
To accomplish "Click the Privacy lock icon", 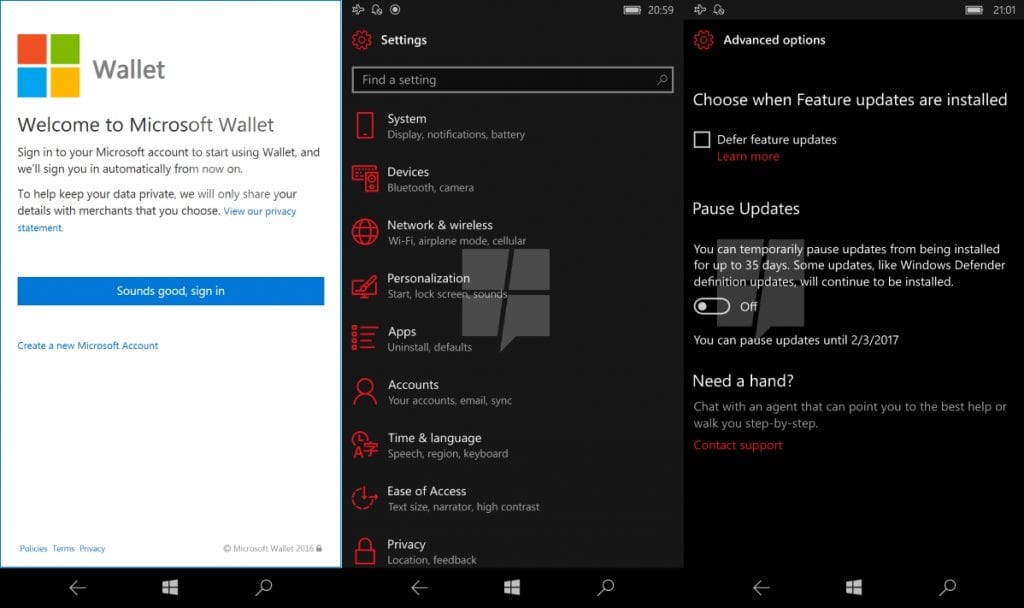I will tap(365, 551).
